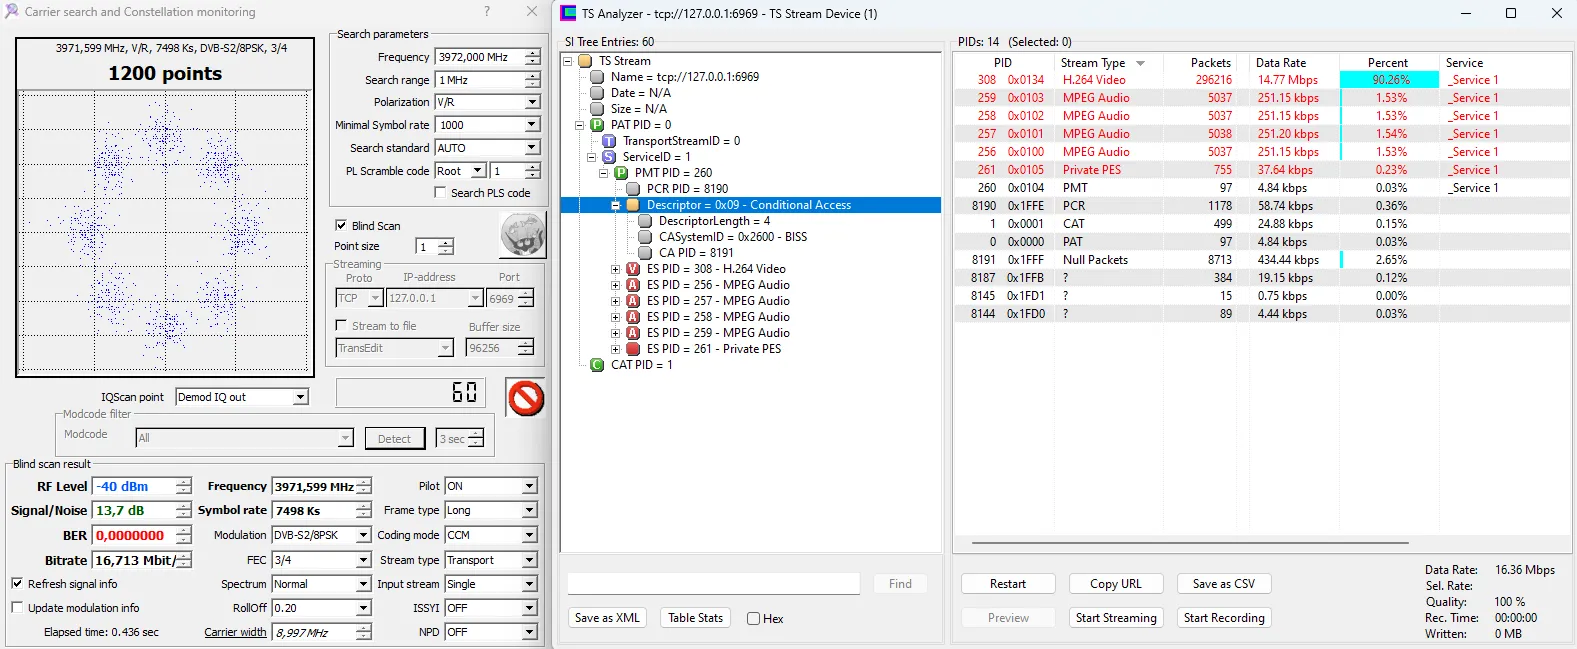The height and width of the screenshot is (649, 1577).
Task: Click the green PMT PID 260 icon
Action: [x=621, y=173]
